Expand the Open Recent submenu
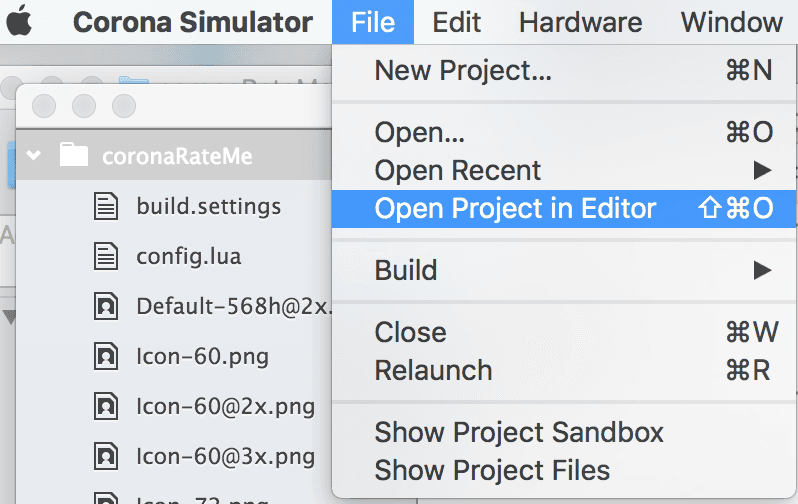Screen dimensions: 798x504 click(x=762, y=170)
